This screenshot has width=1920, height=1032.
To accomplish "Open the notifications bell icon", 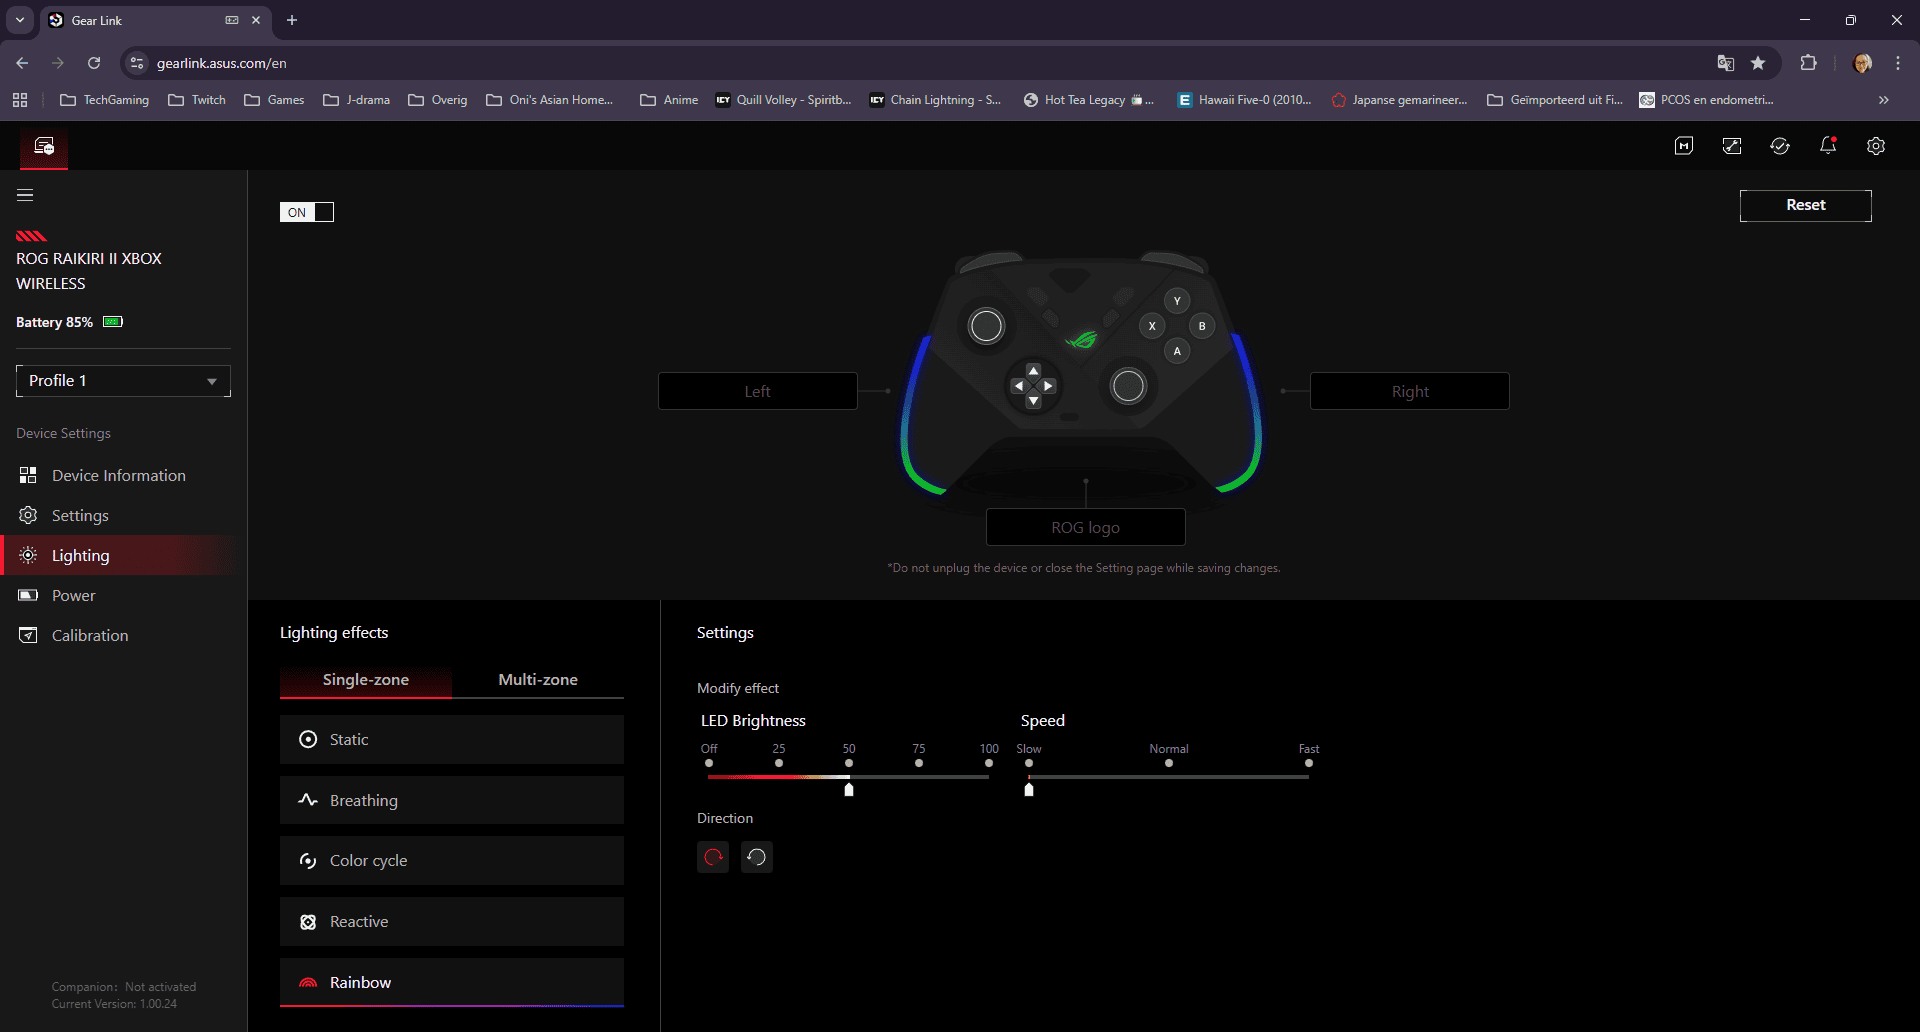I will tap(1827, 146).
